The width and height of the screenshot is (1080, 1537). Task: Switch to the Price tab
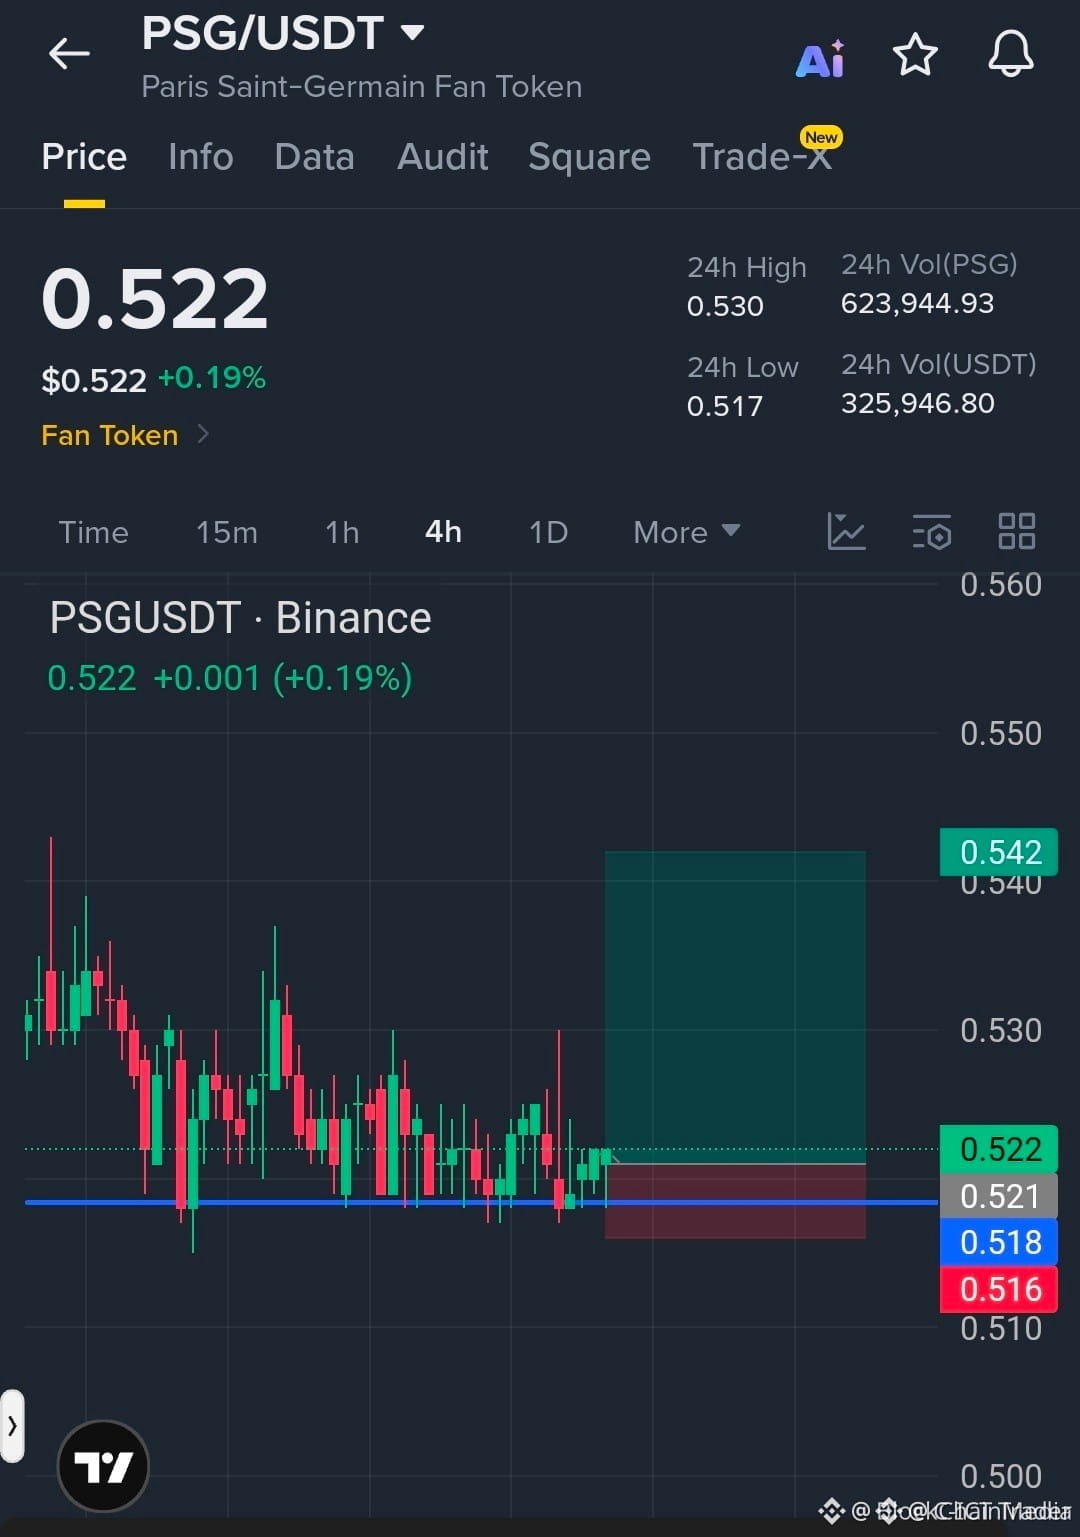click(84, 157)
